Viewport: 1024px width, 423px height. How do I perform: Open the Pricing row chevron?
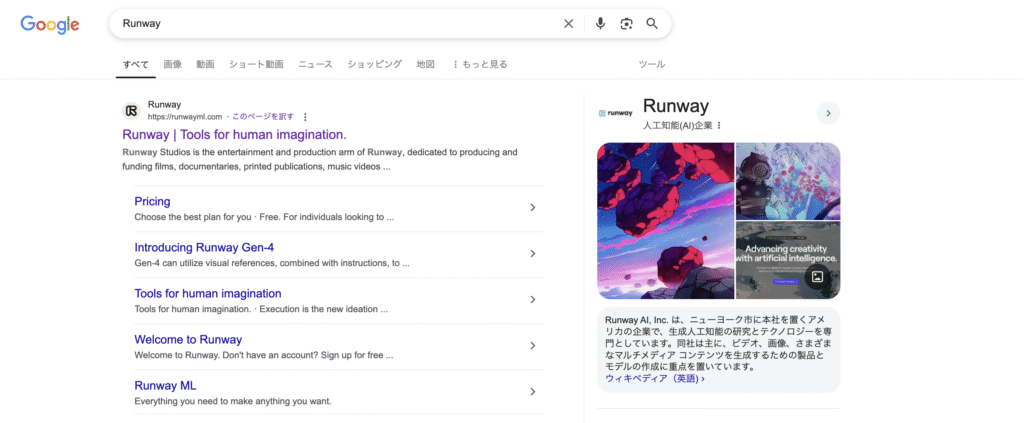click(x=533, y=208)
